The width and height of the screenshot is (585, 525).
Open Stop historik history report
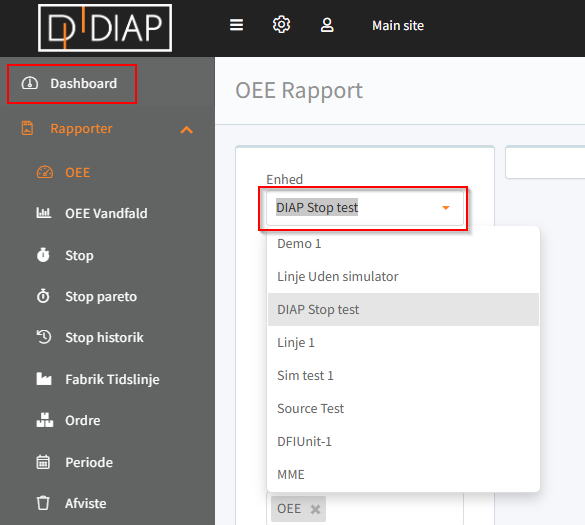pyautogui.click(x=90, y=337)
